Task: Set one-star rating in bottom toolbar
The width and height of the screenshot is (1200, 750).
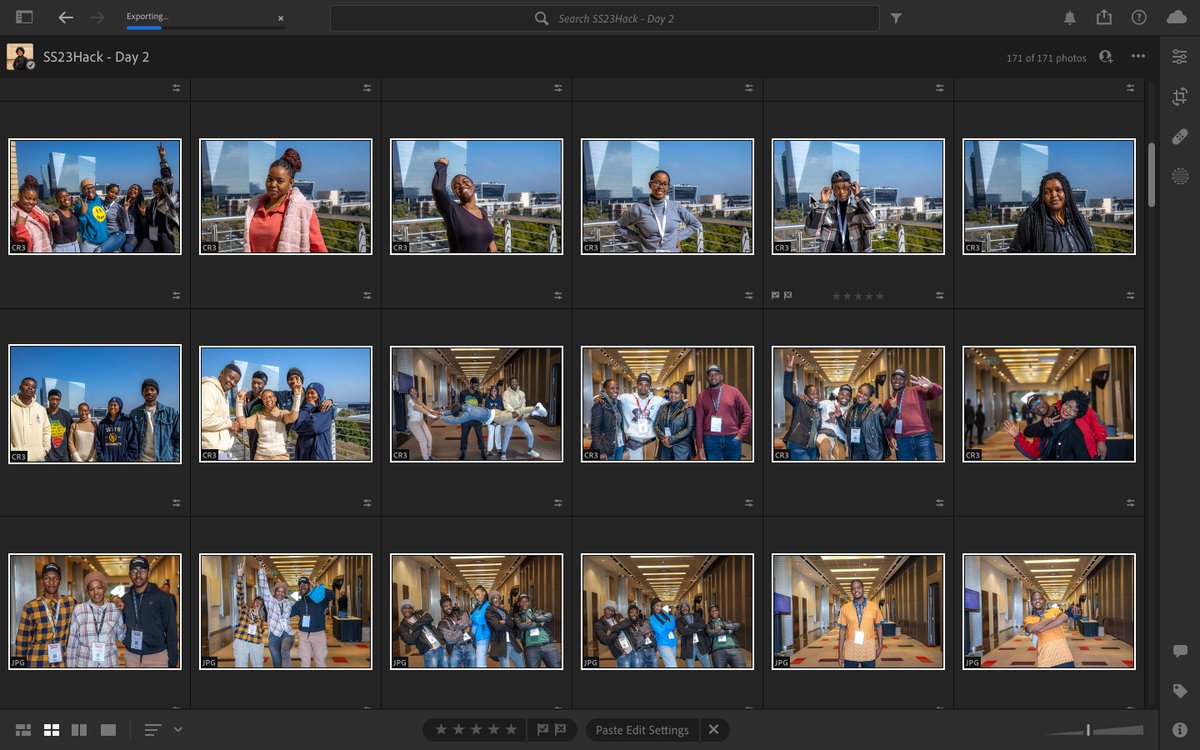Action: tap(443, 730)
